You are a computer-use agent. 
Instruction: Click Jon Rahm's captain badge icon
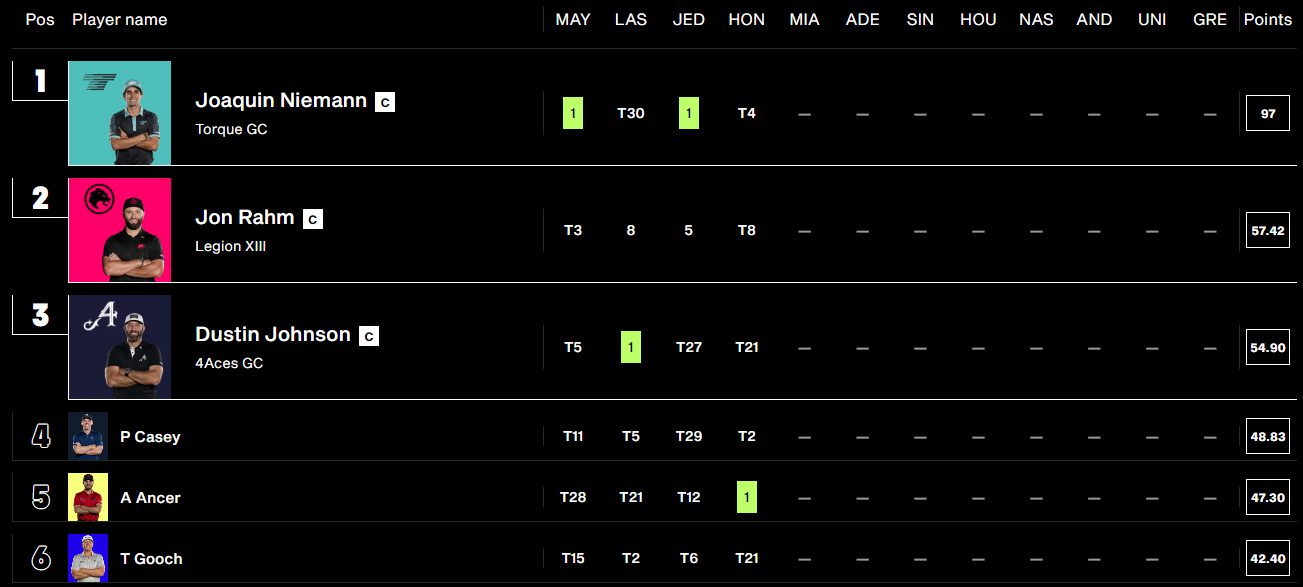pos(313,218)
